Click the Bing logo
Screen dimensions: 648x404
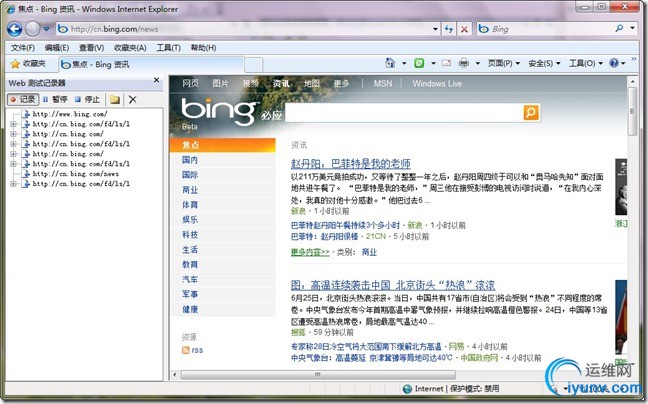pos(219,111)
